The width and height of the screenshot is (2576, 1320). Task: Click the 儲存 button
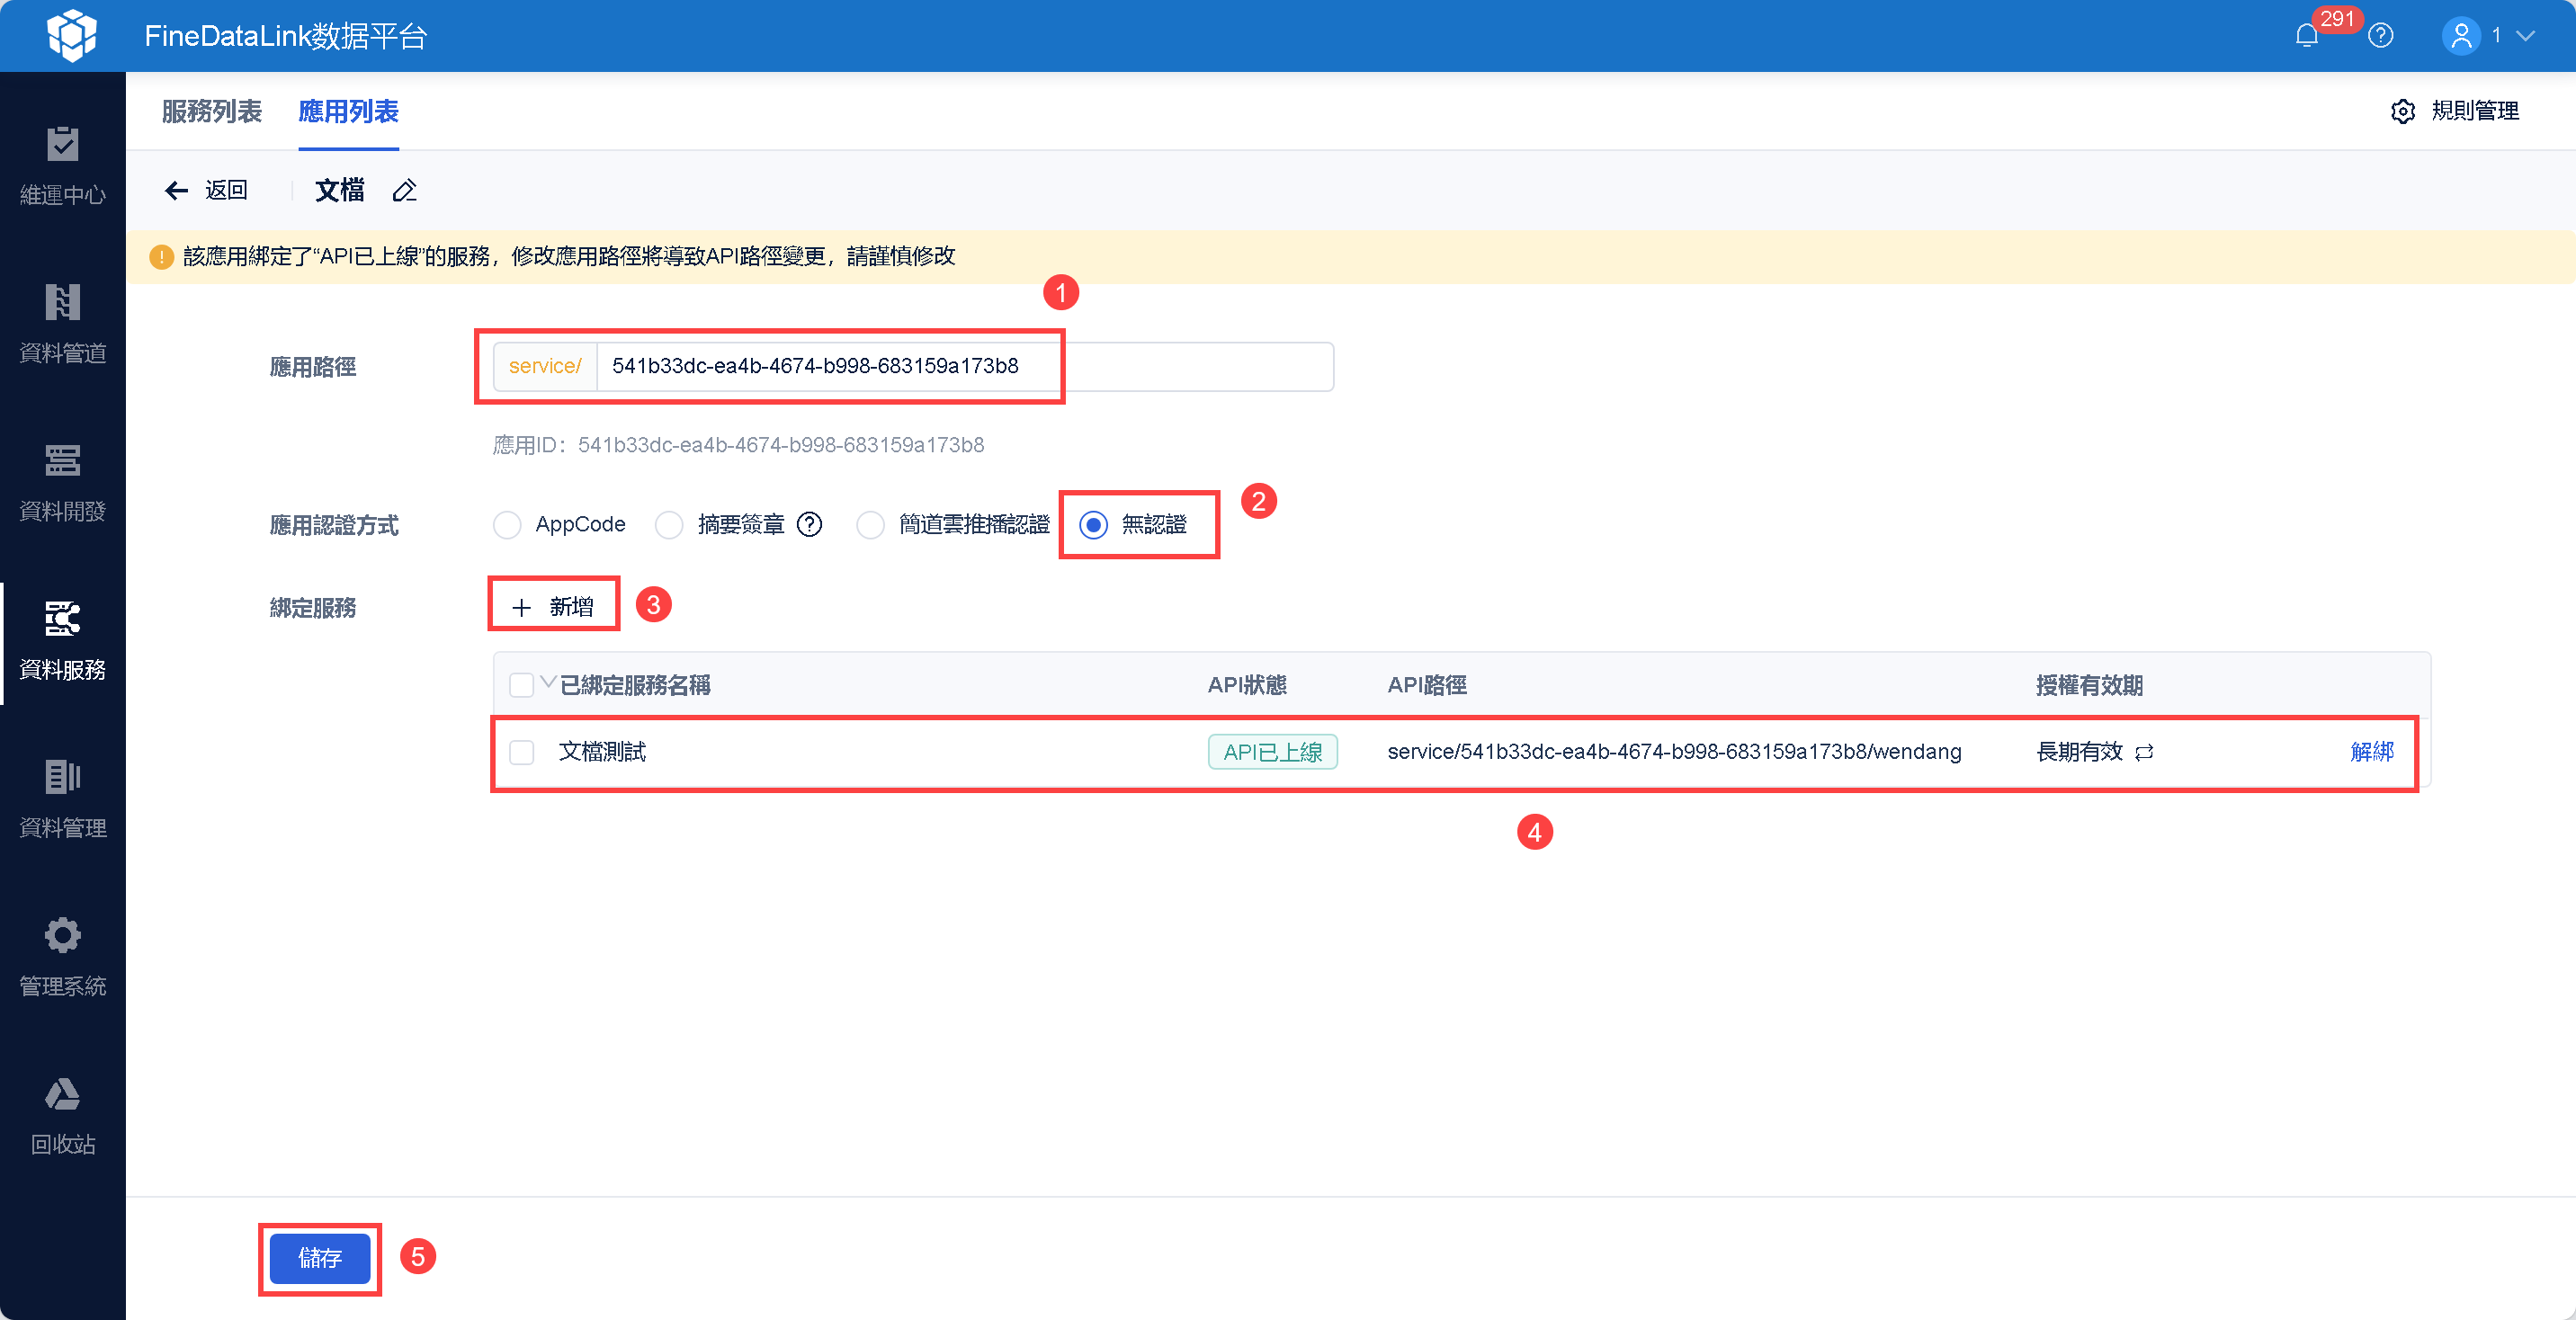pyautogui.click(x=320, y=1258)
